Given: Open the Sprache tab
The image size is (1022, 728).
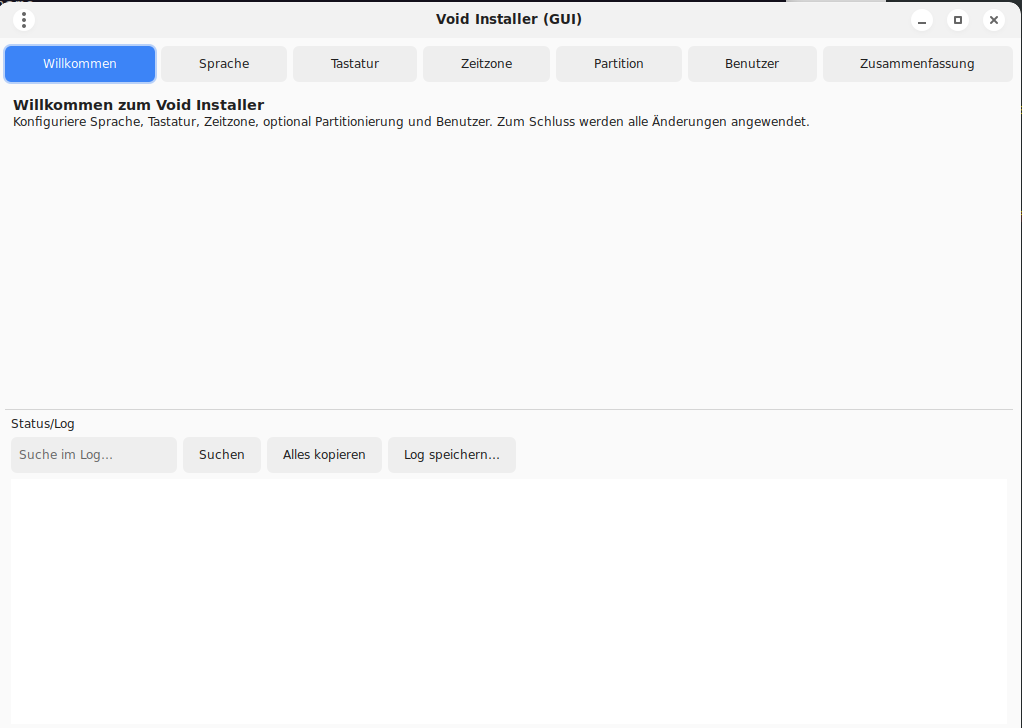Looking at the screenshot, I should (x=224, y=64).
